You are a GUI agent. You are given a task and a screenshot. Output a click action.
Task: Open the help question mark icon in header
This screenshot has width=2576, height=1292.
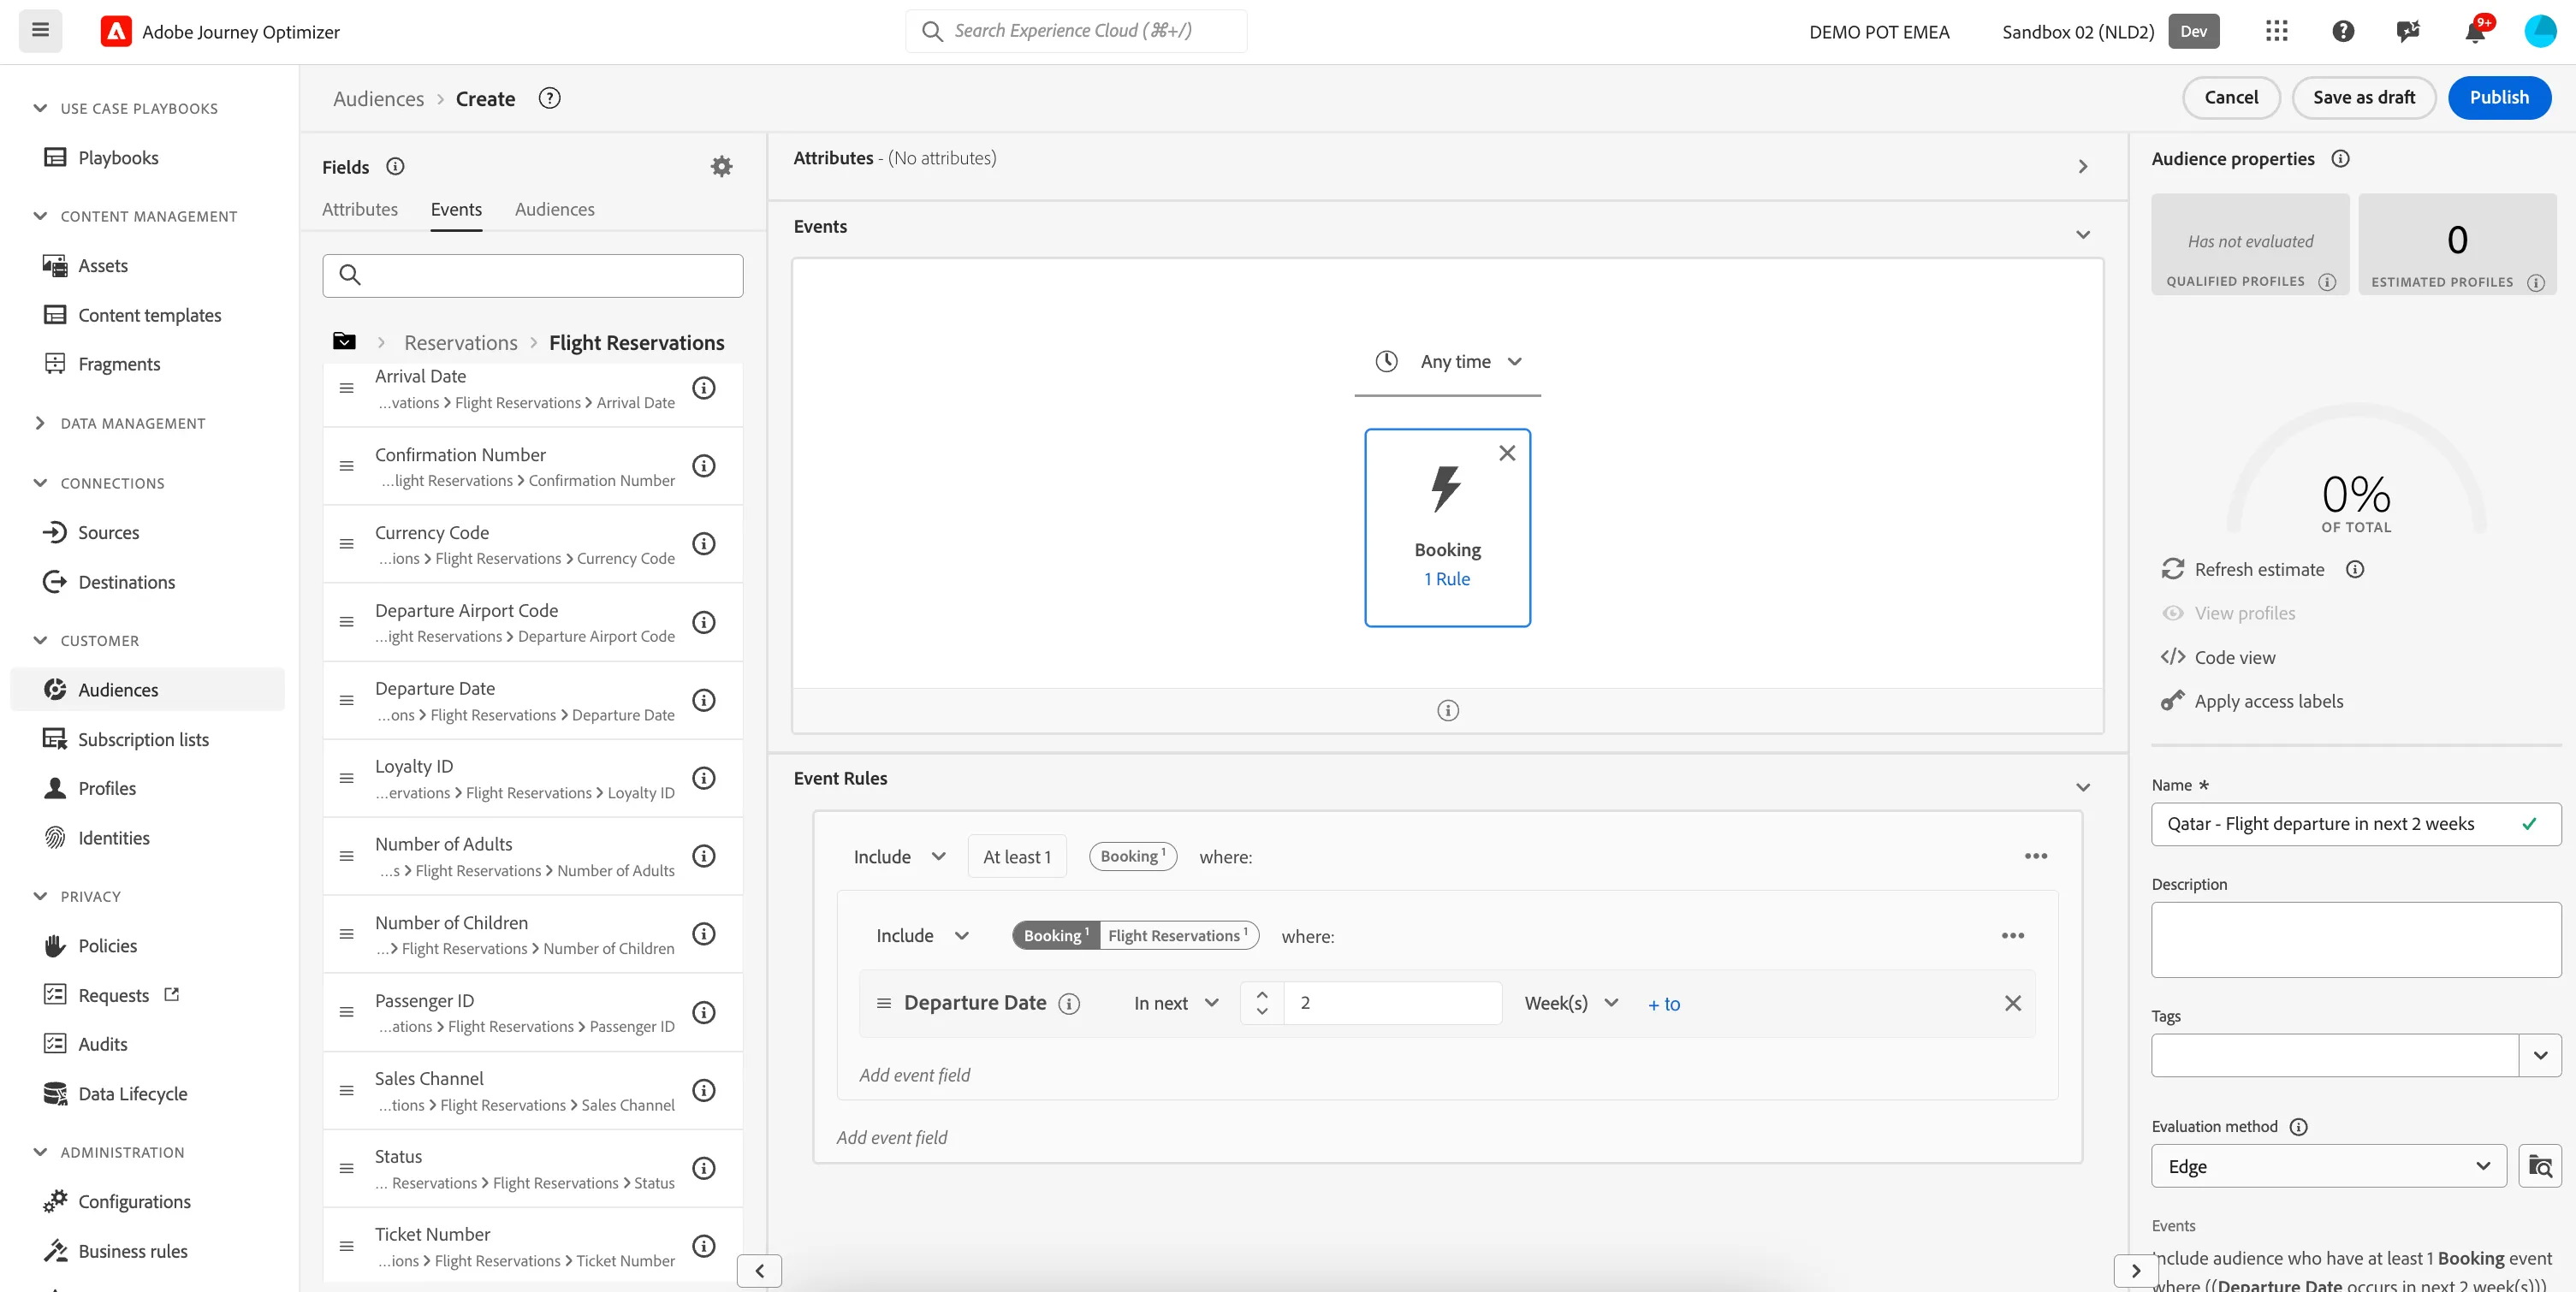tap(2342, 31)
